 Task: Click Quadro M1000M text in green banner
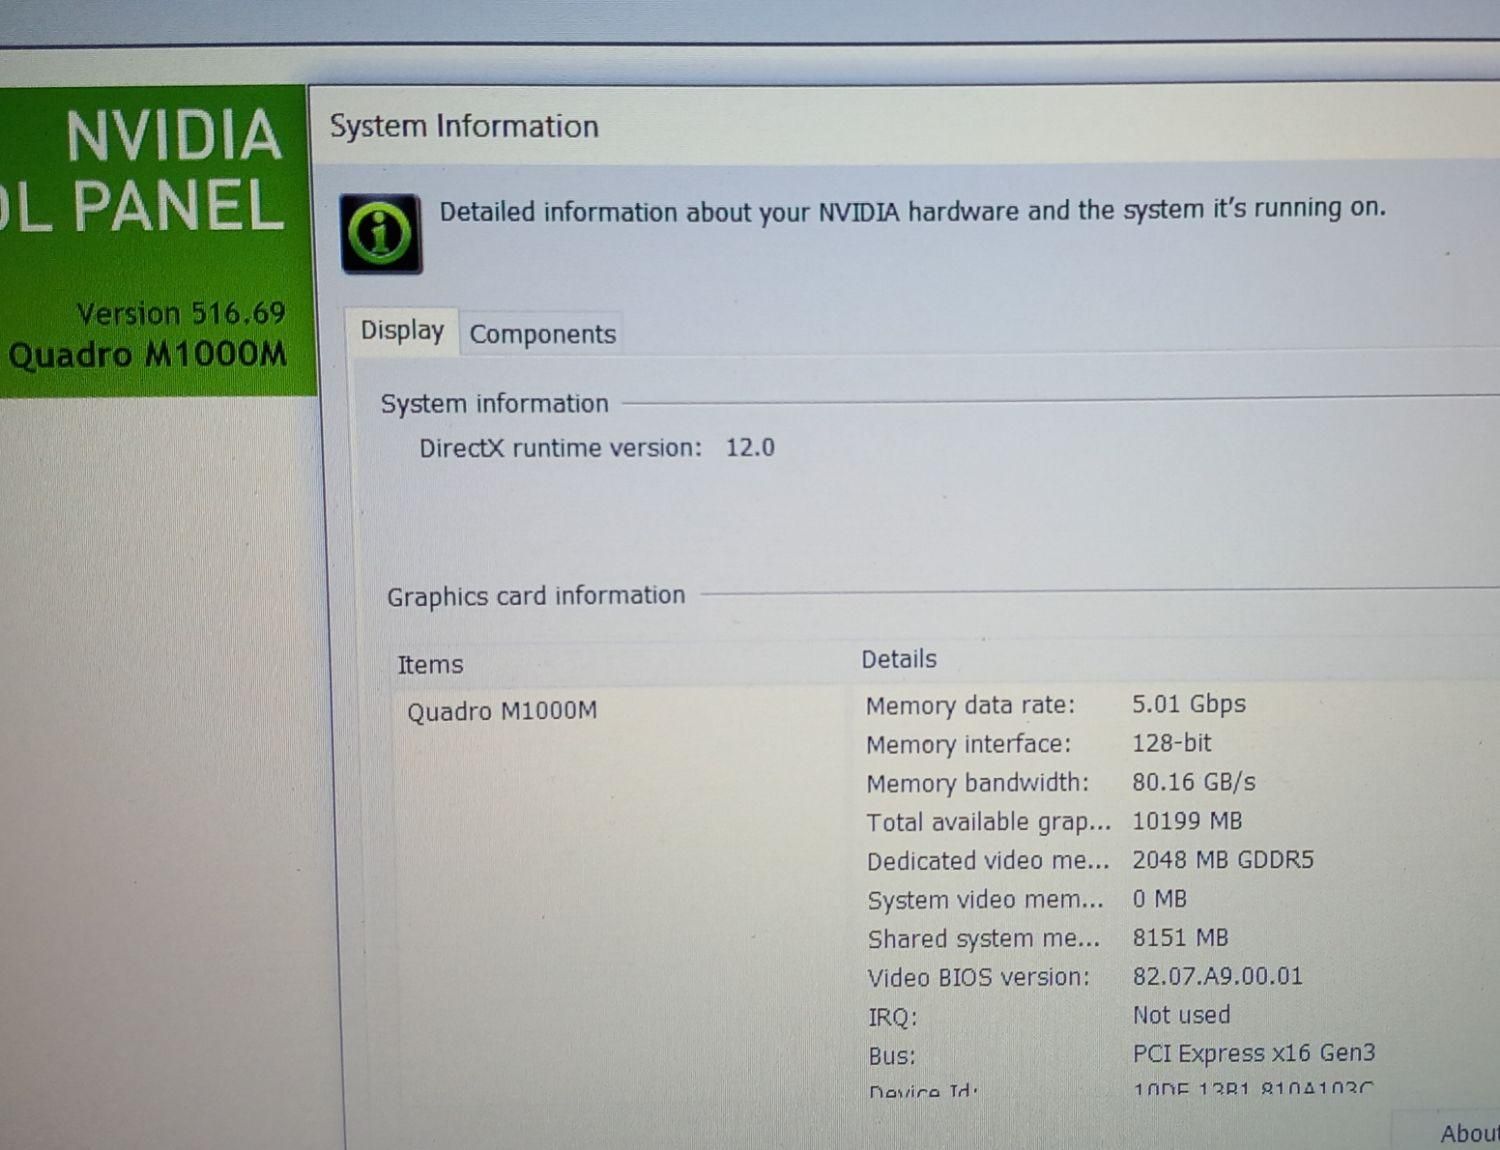pyautogui.click(x=147, y=355)
